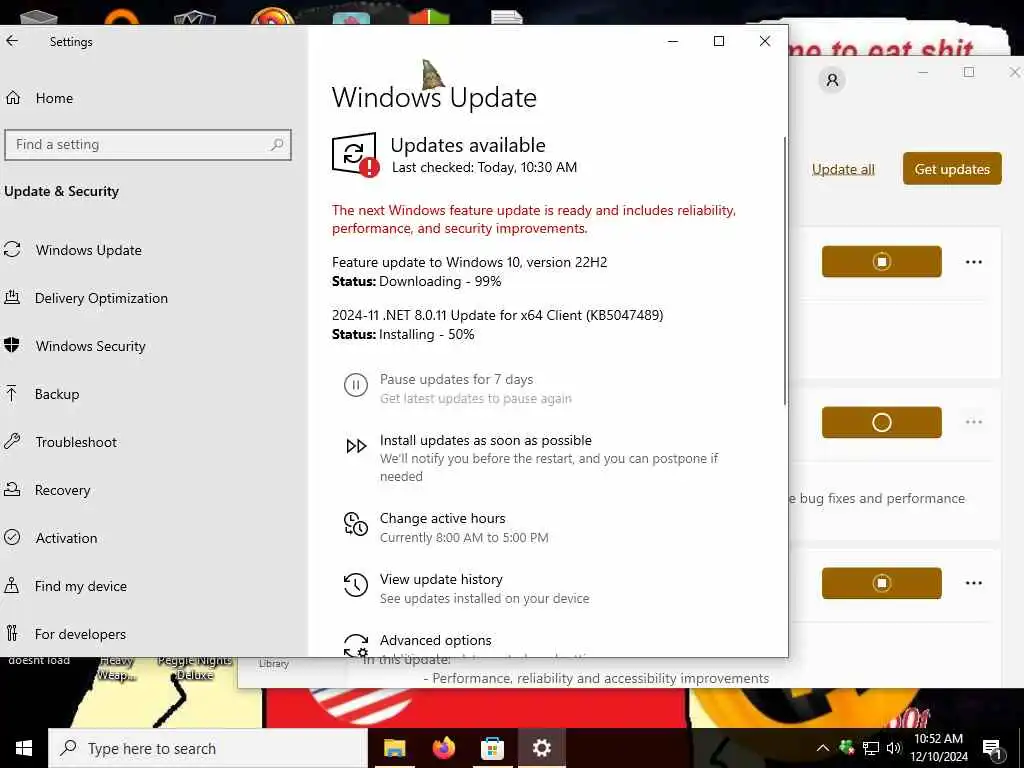
Task: Click the For developers tools icon
Action: tap(12, 633)
